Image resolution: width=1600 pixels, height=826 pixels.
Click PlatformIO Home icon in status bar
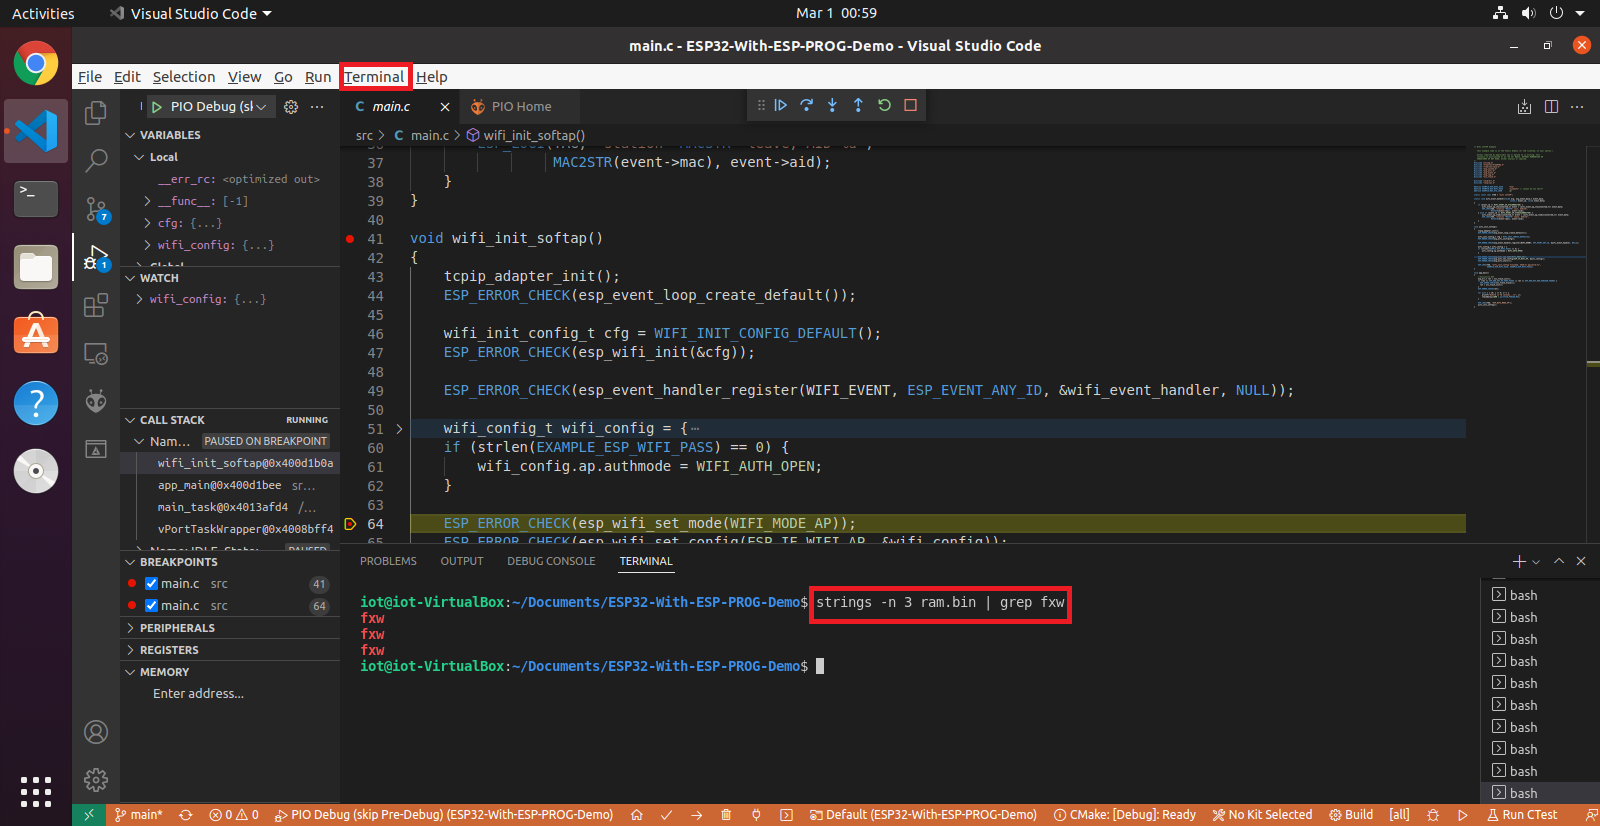636,815
